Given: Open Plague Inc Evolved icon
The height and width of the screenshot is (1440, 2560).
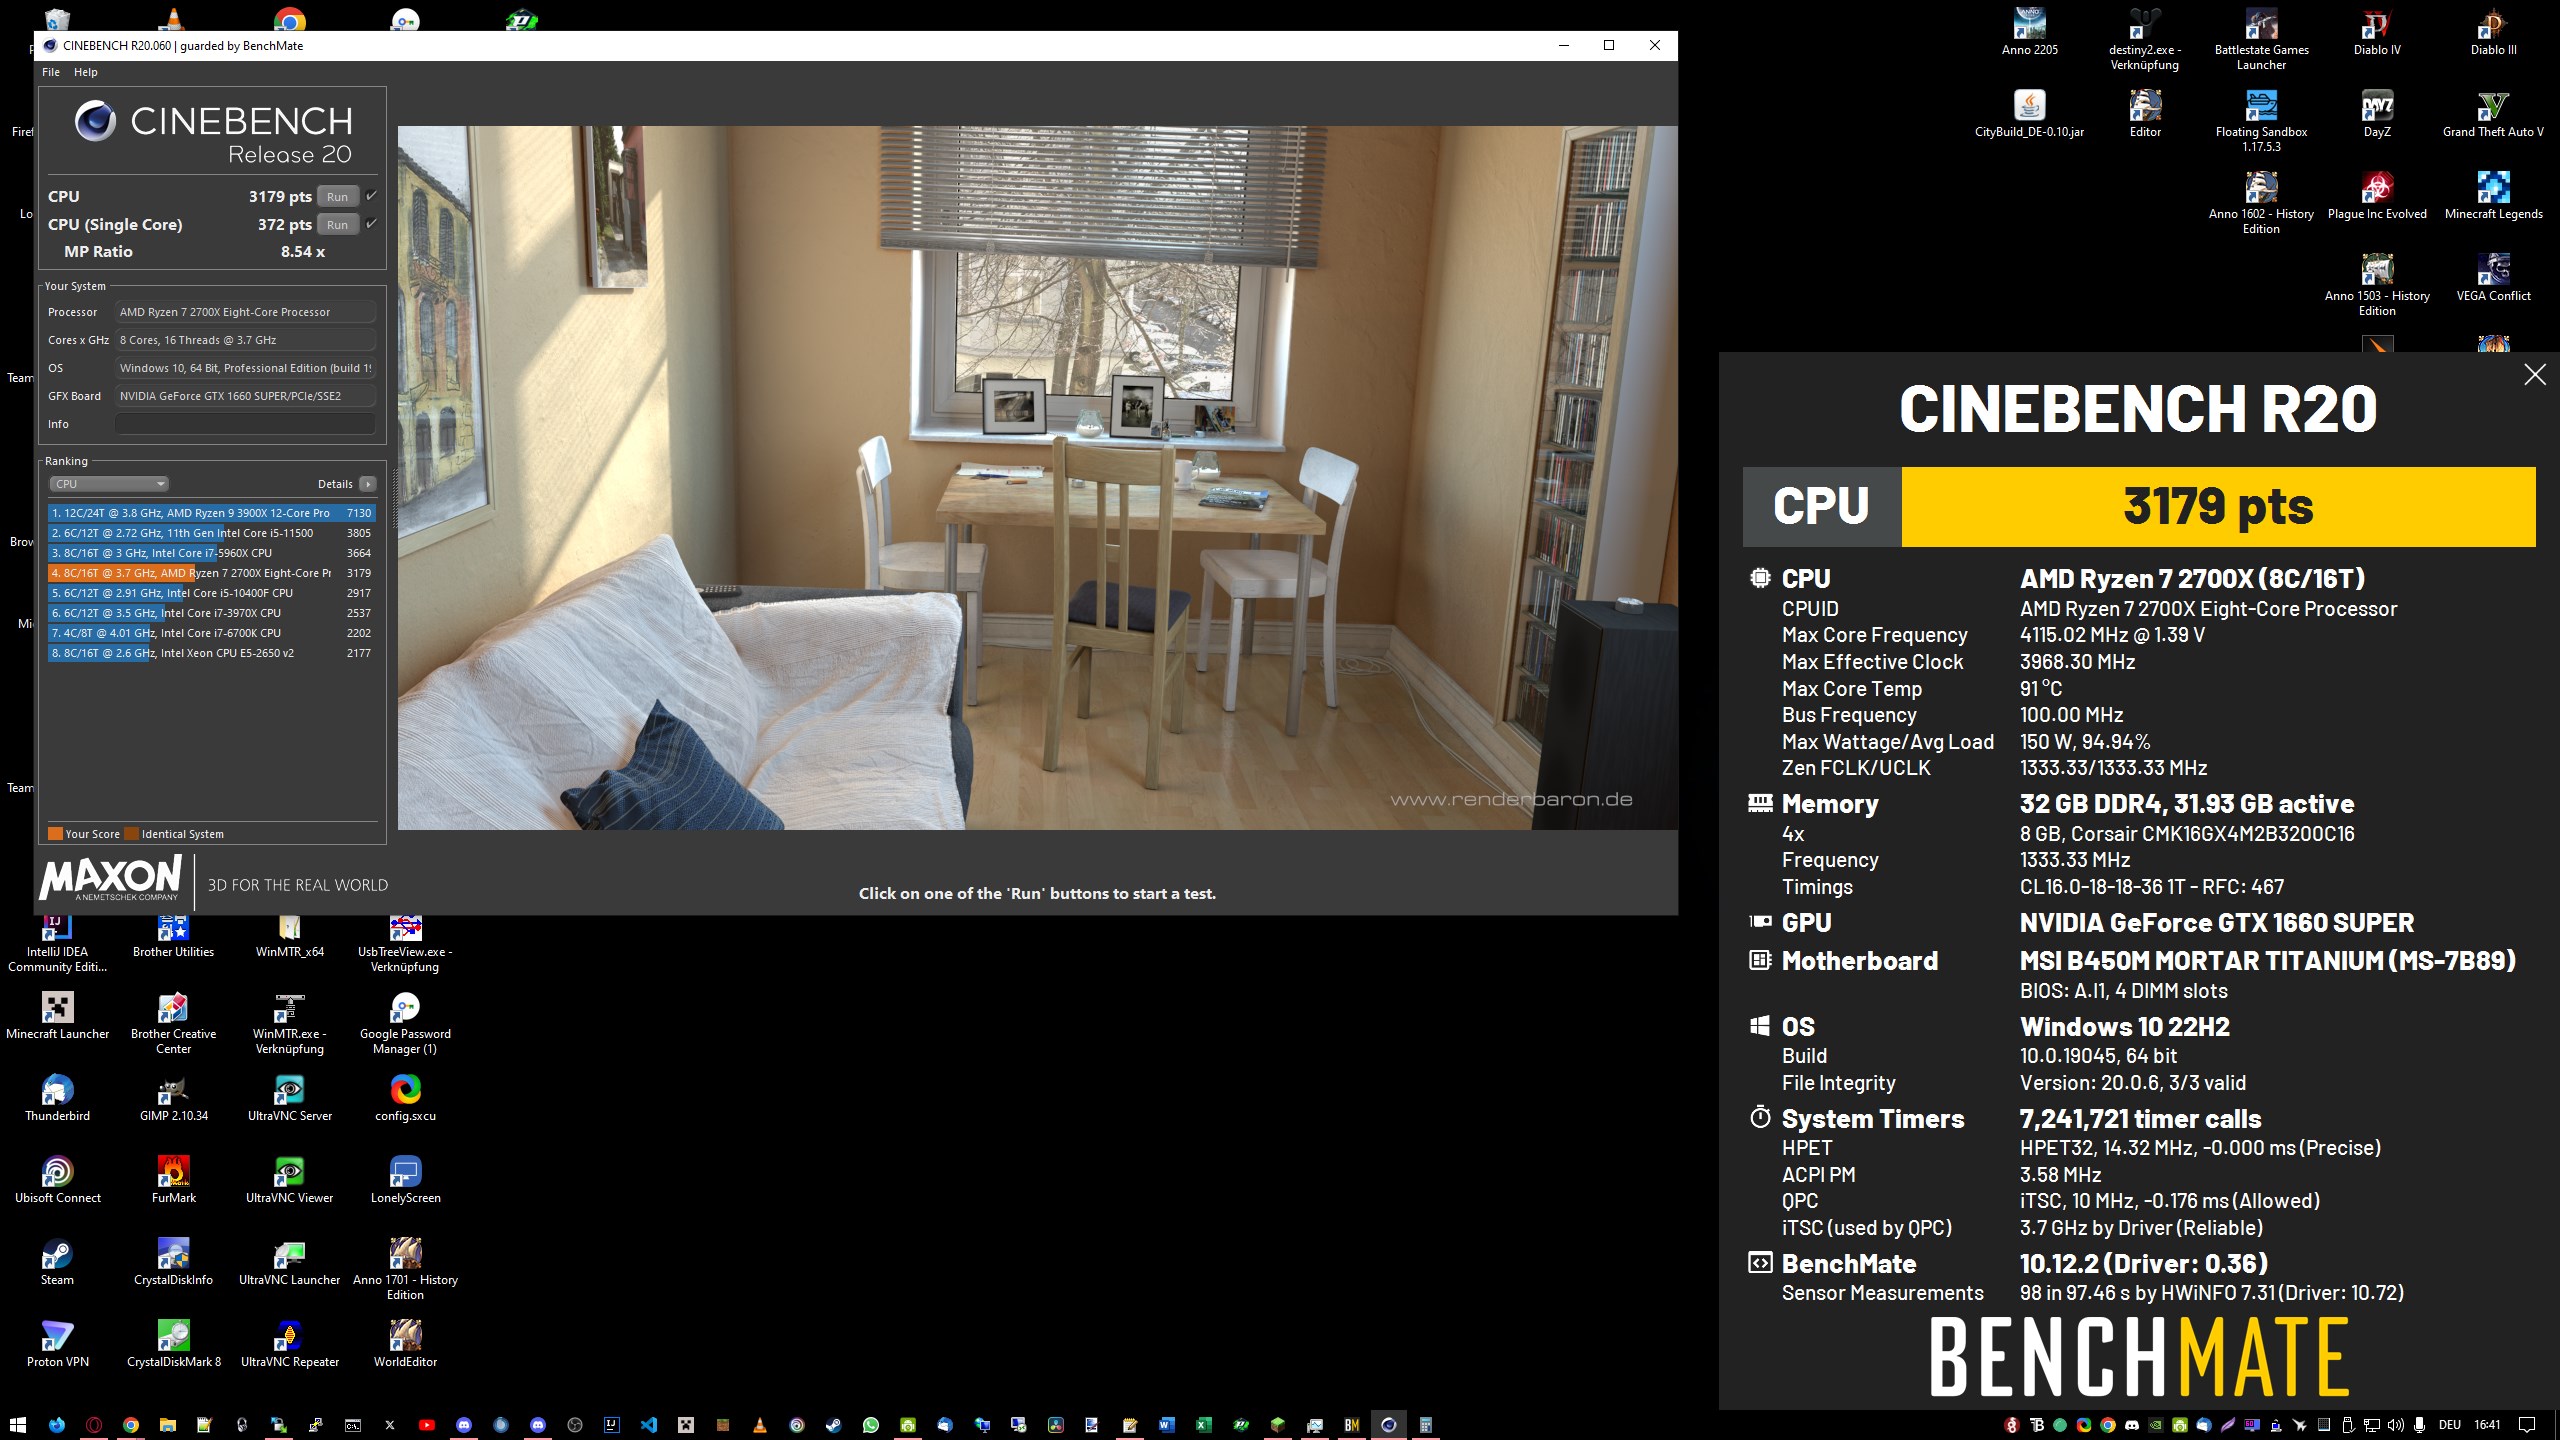Looking at the screenshot, I should [x=2377, y=196].
